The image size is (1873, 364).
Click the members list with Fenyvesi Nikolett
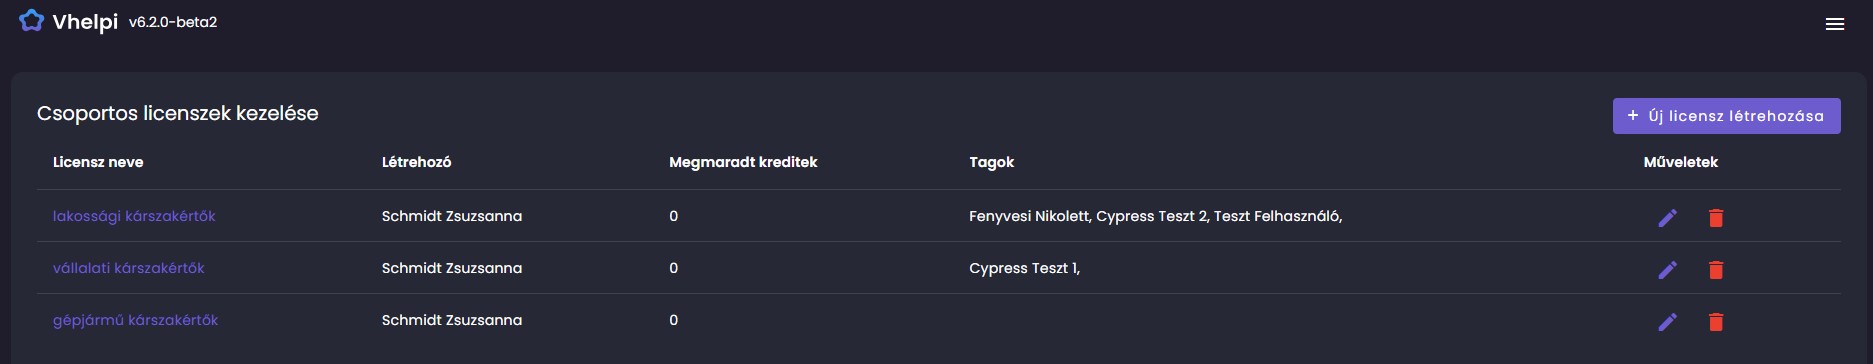[1155, 216]
